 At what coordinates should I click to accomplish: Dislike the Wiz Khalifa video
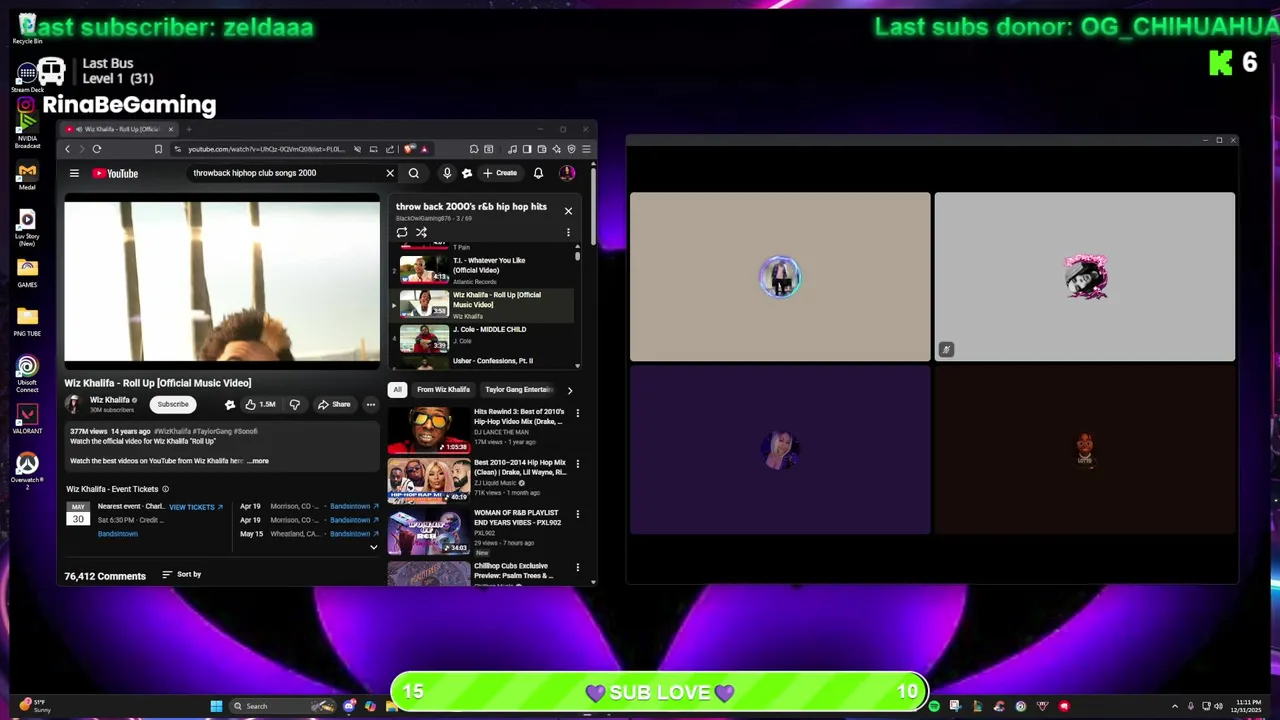(294, 404)
